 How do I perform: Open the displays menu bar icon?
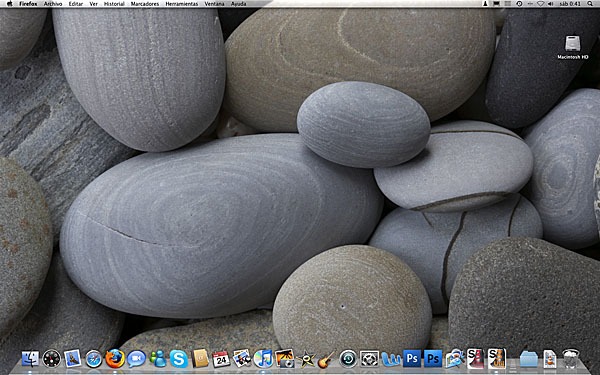point(496,4)
